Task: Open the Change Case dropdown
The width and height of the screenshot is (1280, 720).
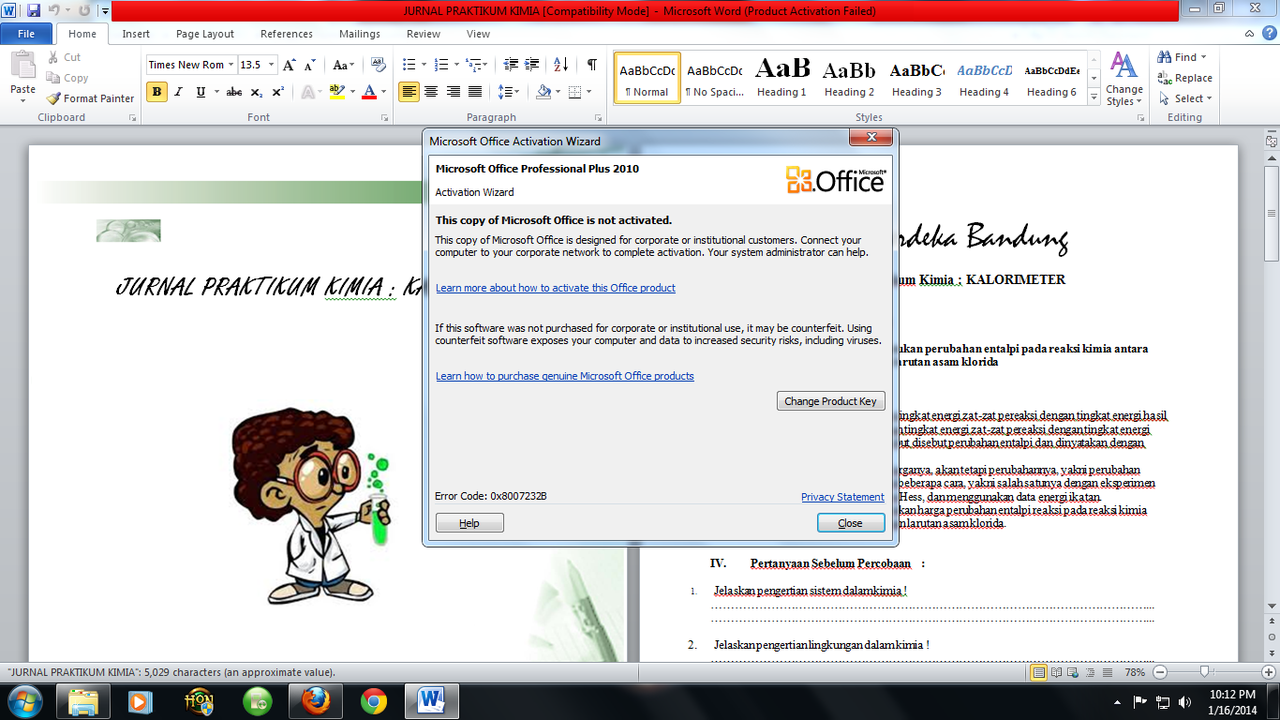Action: (x=342, y=65)
